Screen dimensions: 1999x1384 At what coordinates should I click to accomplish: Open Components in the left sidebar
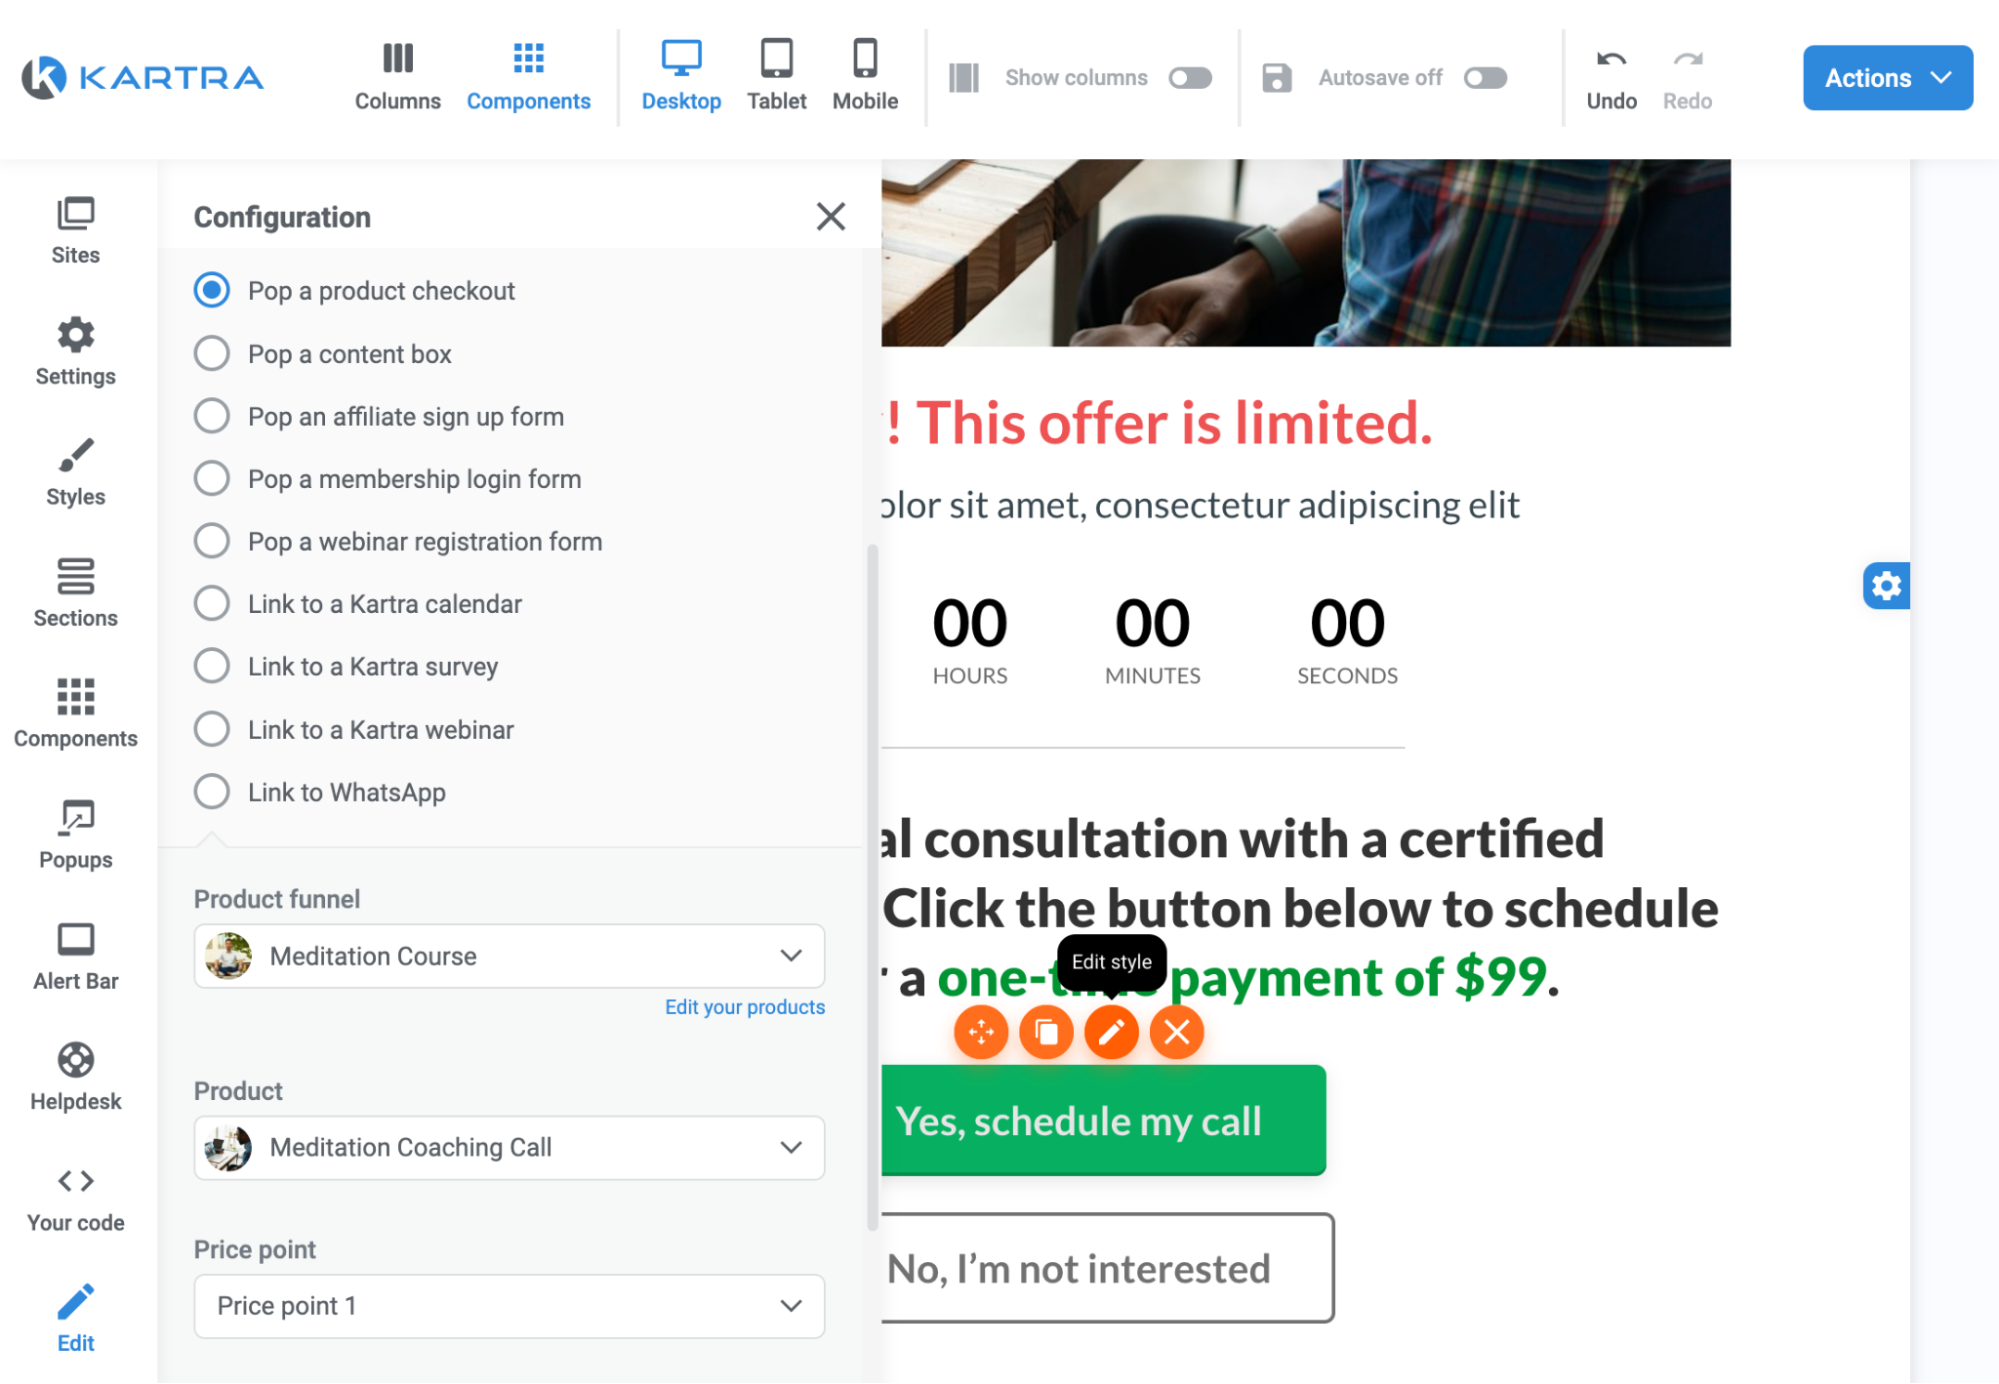tap(76, 714)
